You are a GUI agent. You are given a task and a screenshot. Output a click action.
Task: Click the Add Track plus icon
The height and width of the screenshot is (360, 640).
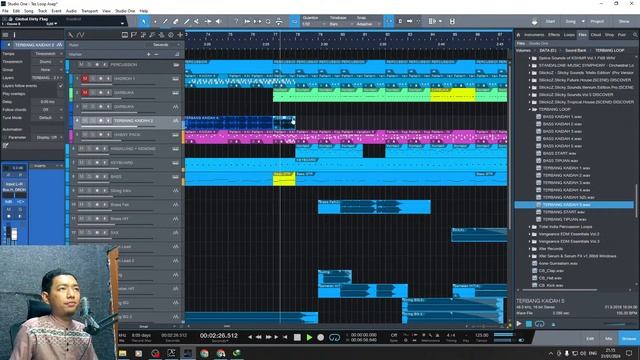(x=180, y=35)
